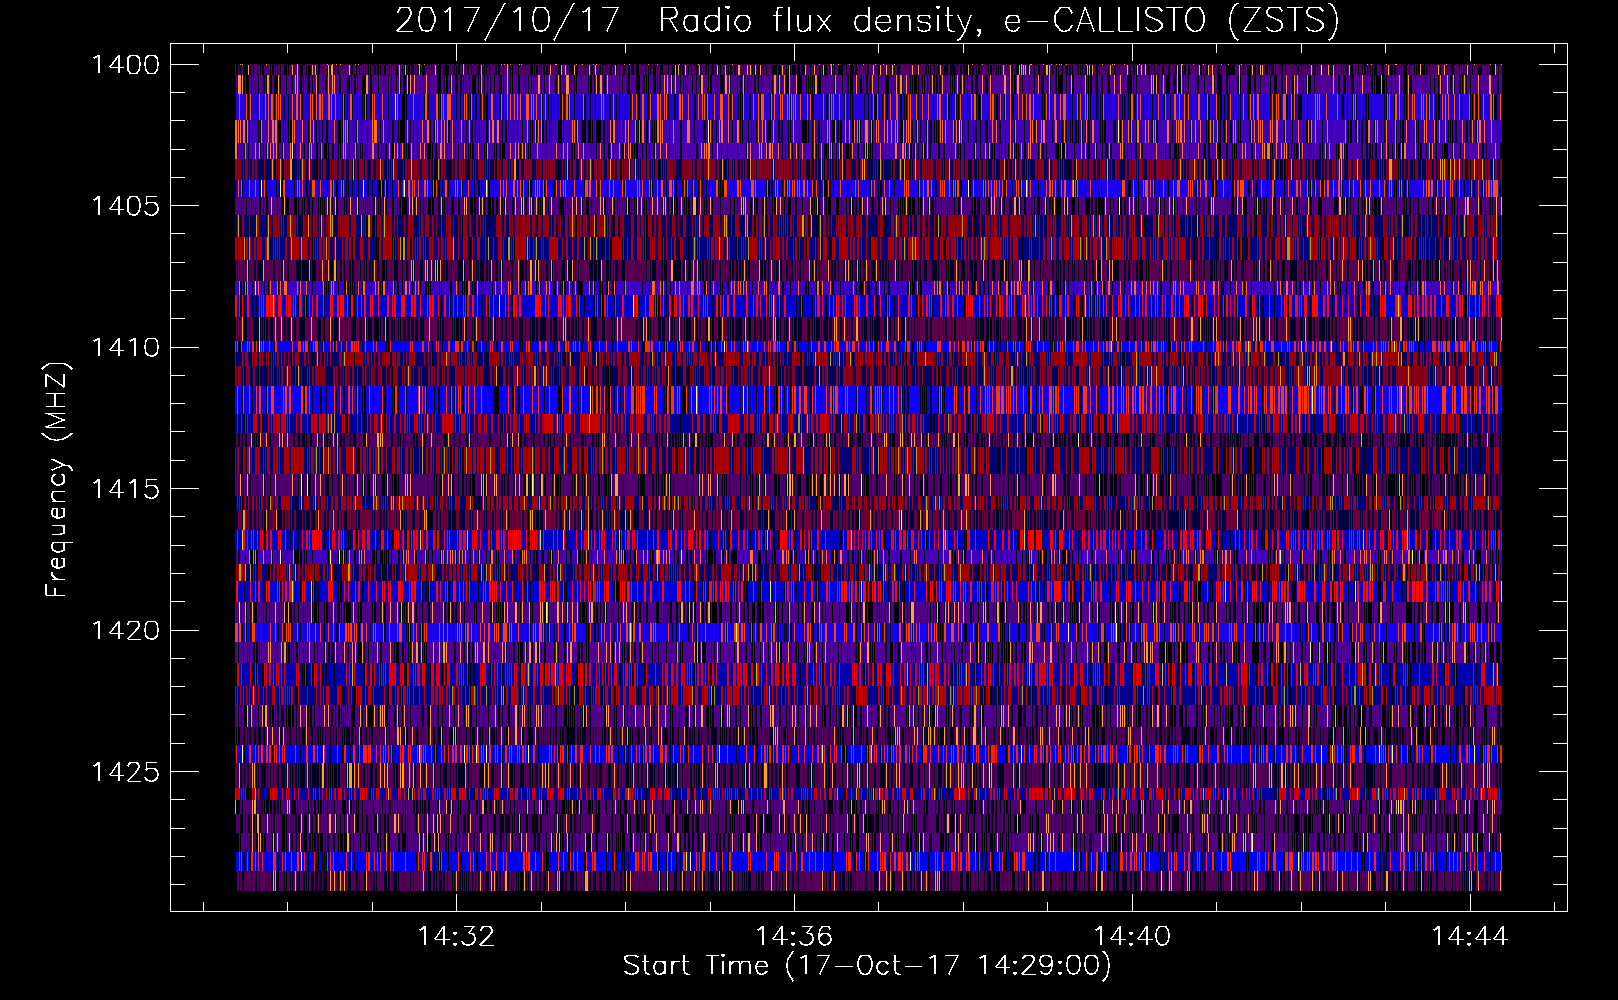Click the 1425 frequency tick label
The image size is (1618, 1000).
click(x=125, y=772)
